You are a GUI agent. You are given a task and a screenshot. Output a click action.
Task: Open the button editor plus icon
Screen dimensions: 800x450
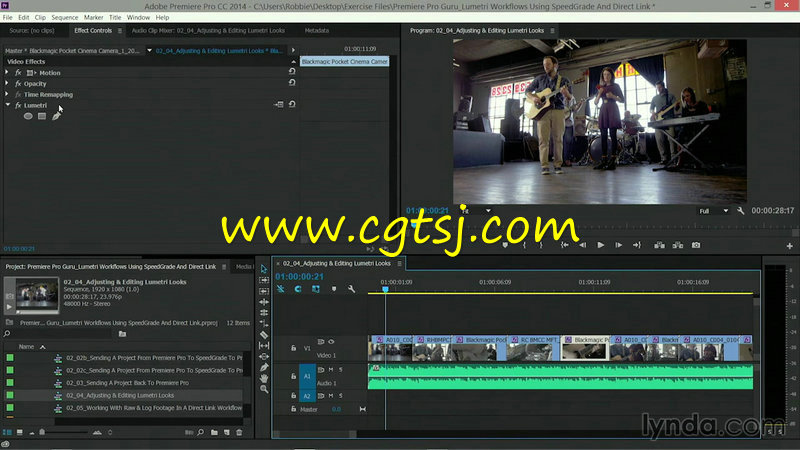pyautogui.click(x=789, y=246)
